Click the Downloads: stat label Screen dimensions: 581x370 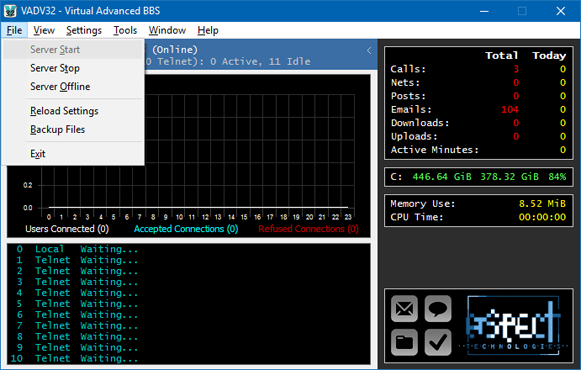point(420,123)
